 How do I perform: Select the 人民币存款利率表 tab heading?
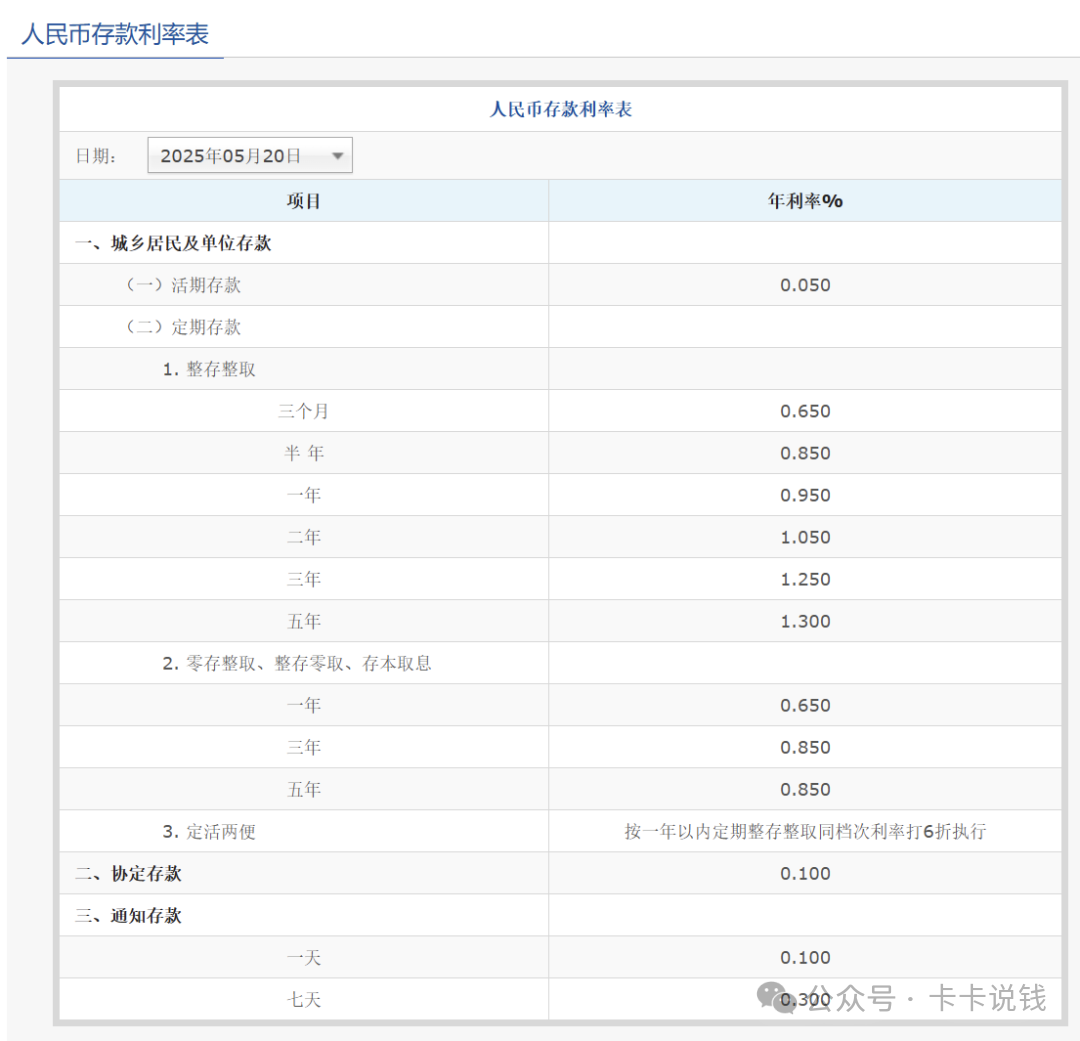click(115, 34)
